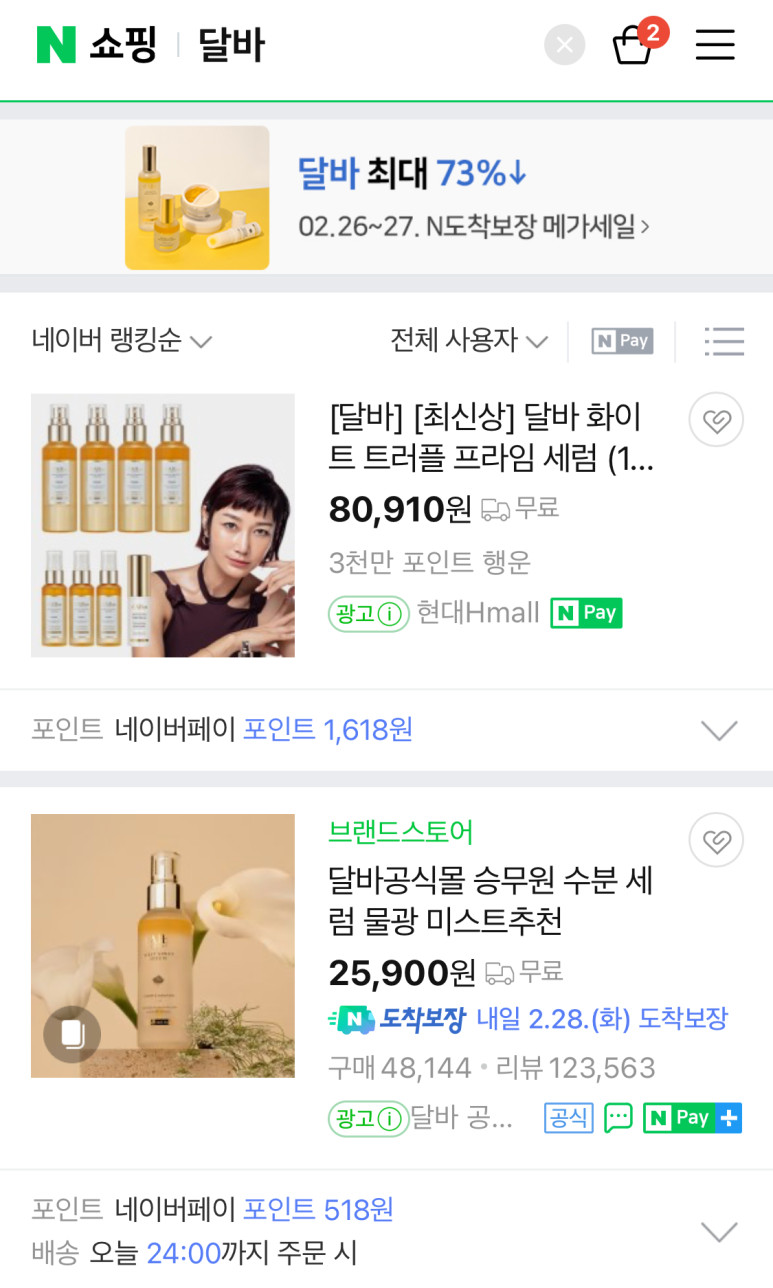
Task: Open the 화이트 트러플 세럼 product thumbnail
Action: point(163,525)
